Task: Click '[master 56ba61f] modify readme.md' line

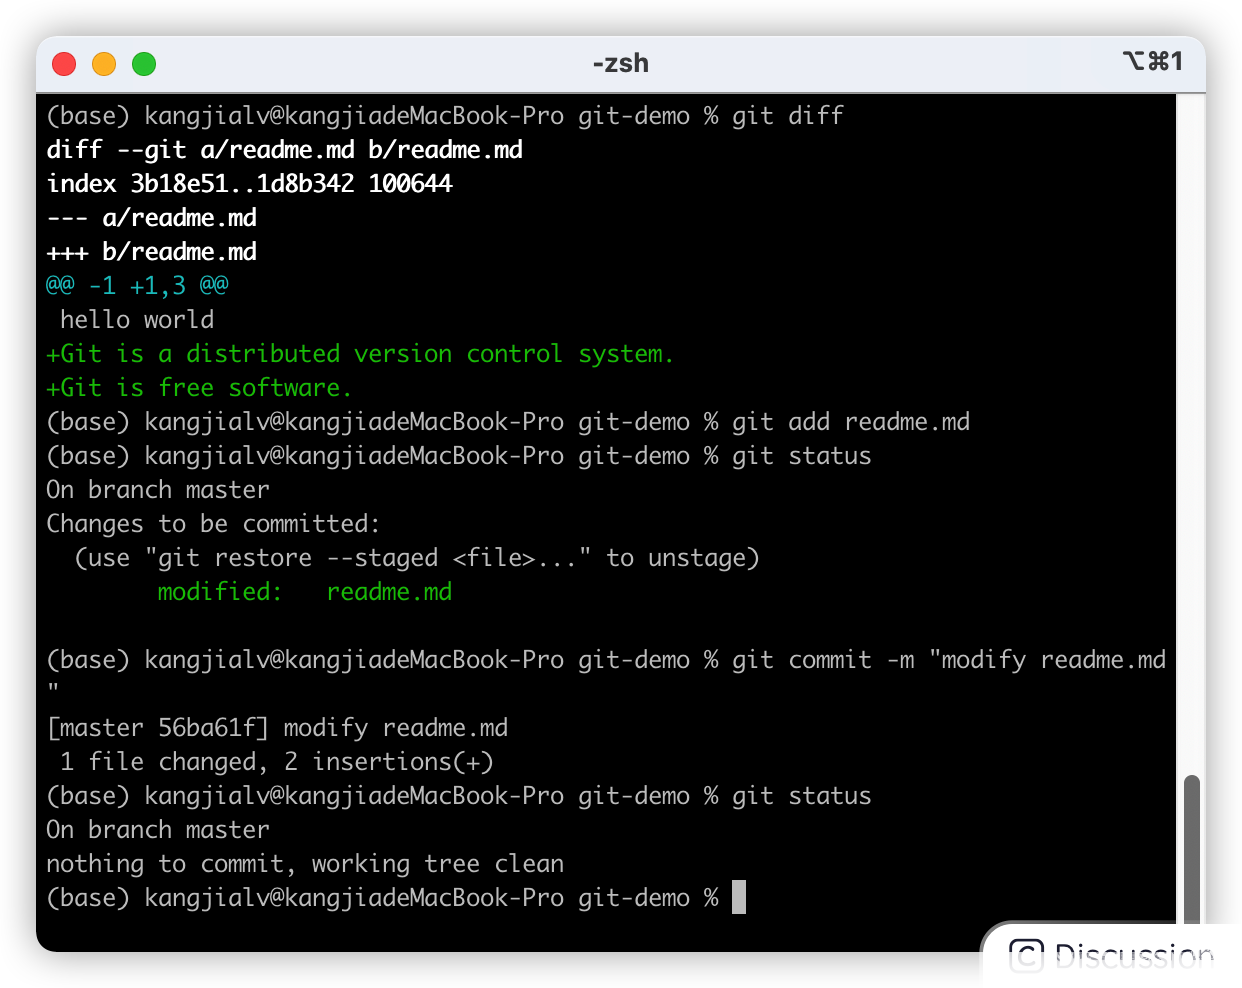Action: pos(277,728)
